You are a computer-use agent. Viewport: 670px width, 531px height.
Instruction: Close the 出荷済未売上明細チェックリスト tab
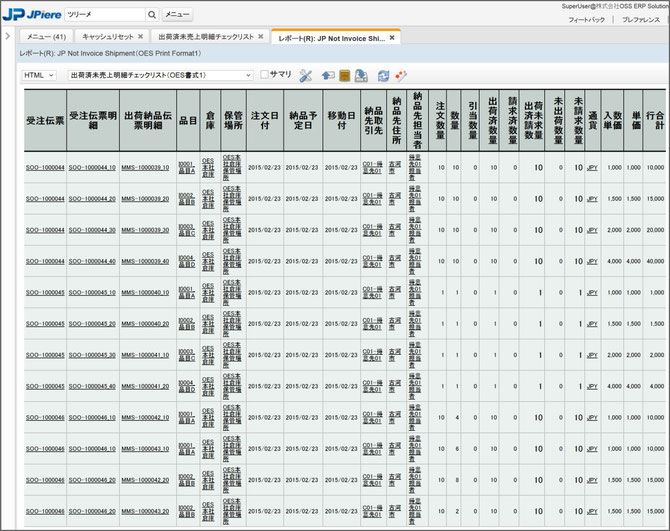[261, 37]
